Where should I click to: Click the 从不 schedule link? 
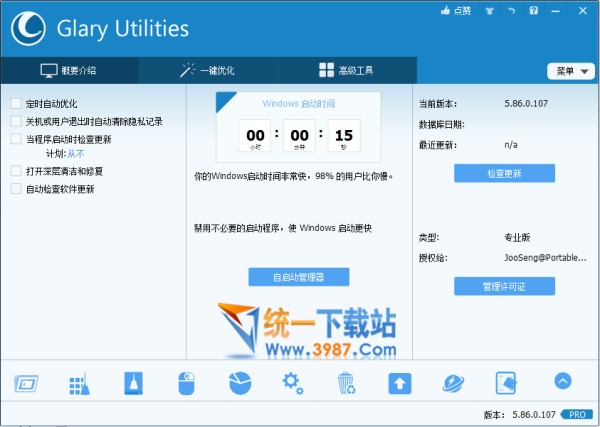point(76,154)
